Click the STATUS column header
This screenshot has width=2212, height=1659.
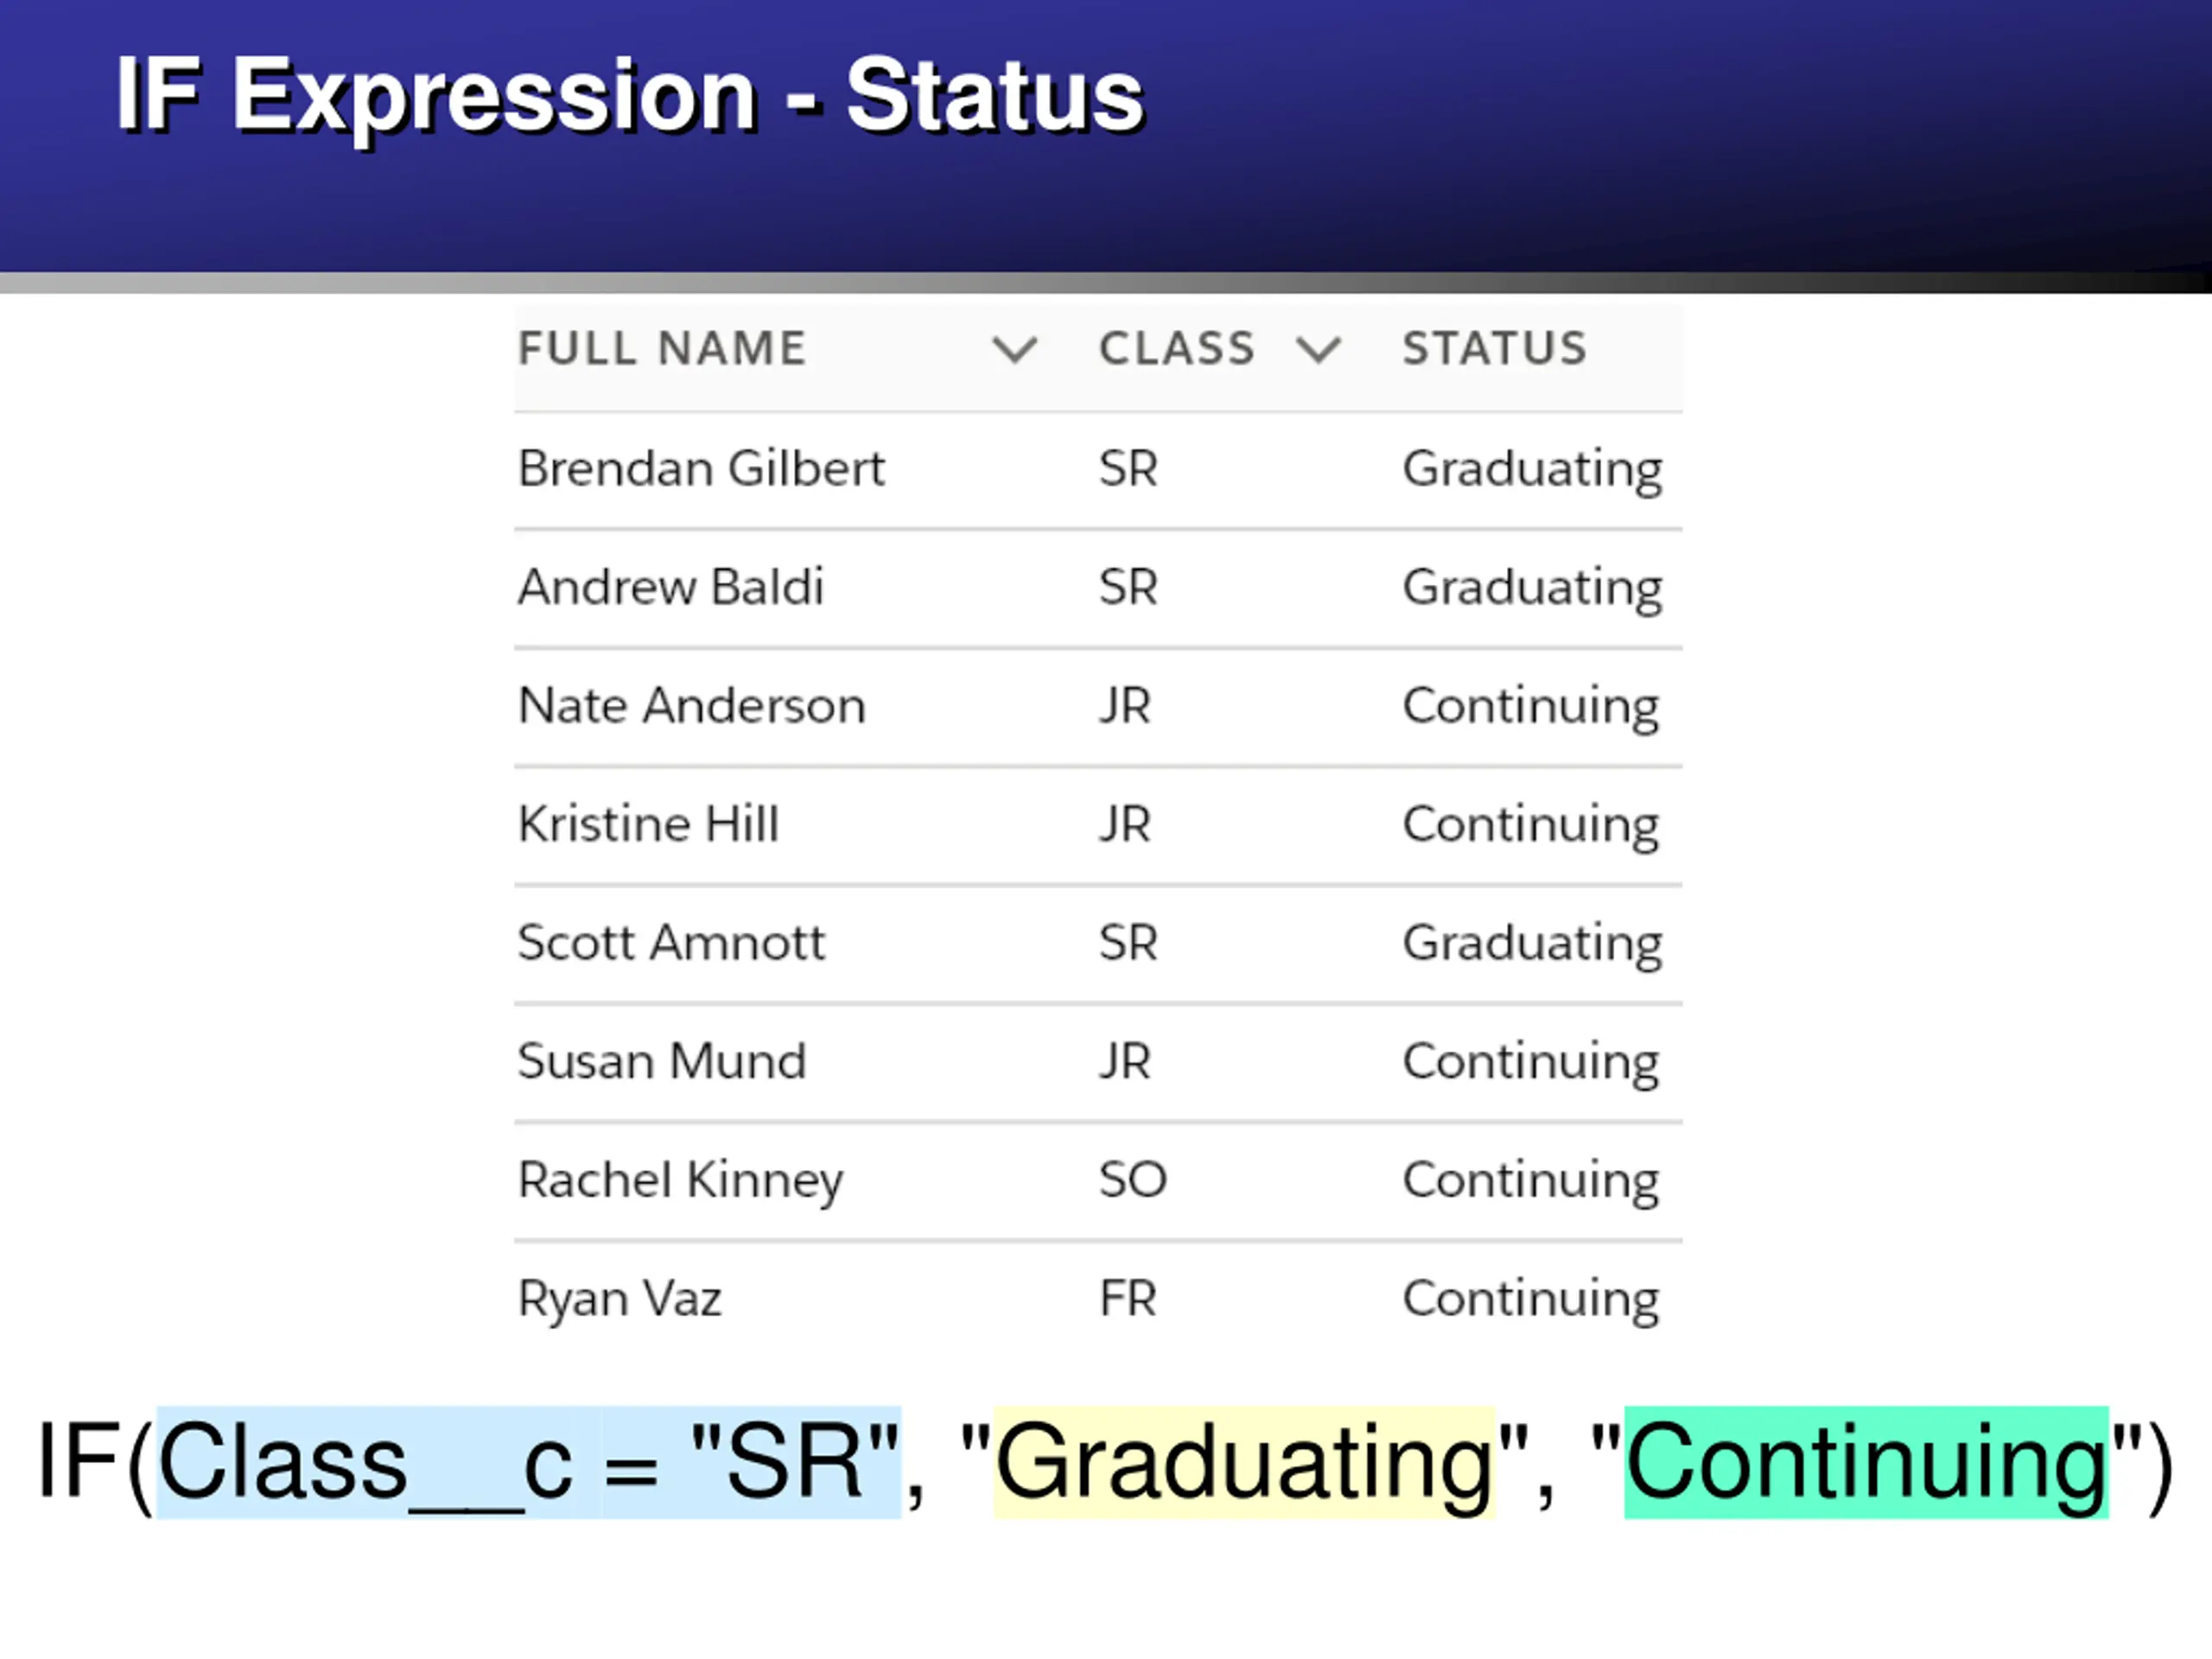1495,349
